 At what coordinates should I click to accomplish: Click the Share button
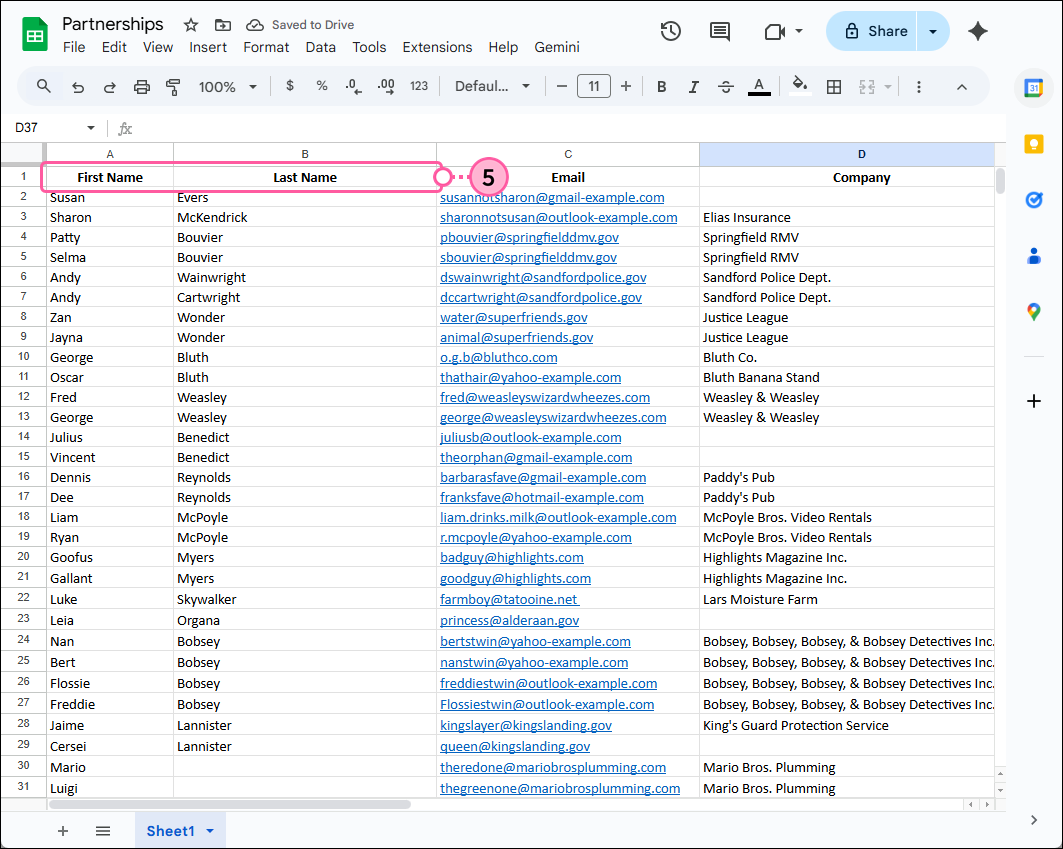(x=871, y=31)
